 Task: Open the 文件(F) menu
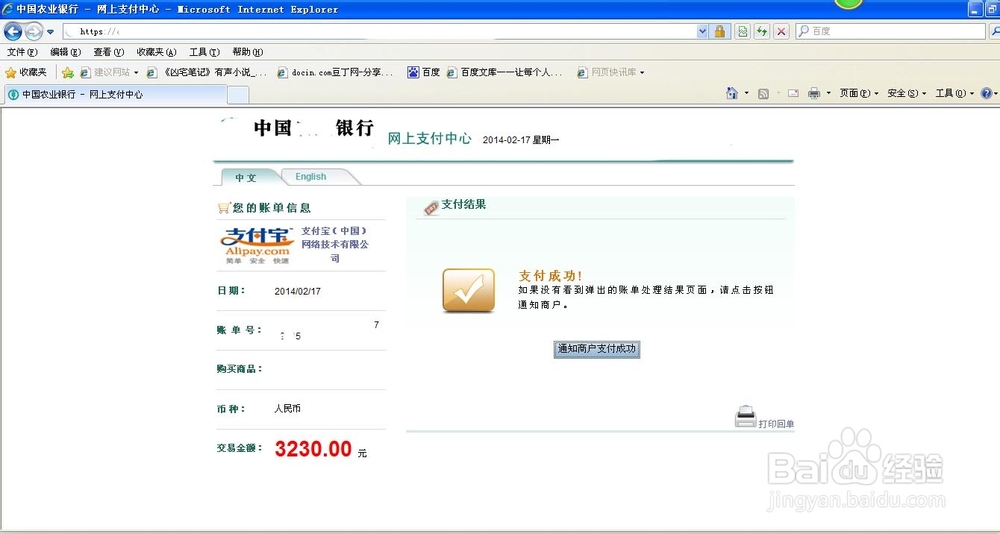coord(22,52)
